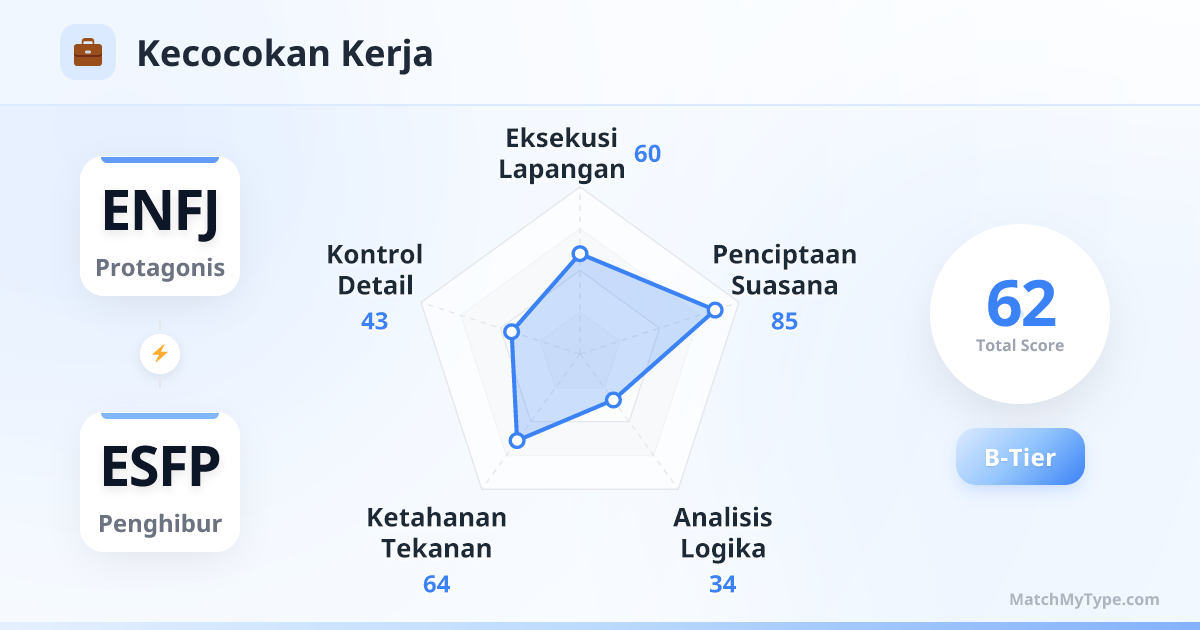The width and height of the screenshot is (1200, 630).
Task: Click the Penciptaan Suasana axis label
Action: 785,269
